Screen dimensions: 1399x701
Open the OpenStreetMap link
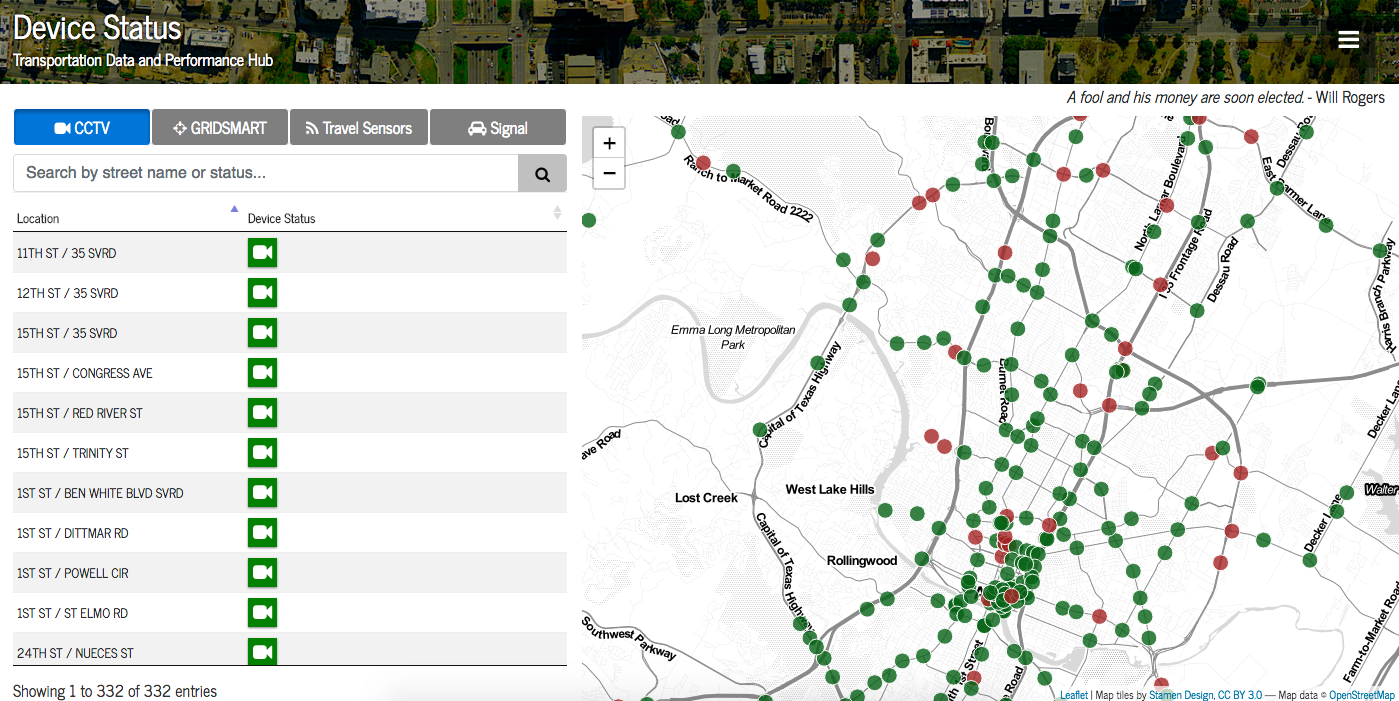coord(1361,695)
